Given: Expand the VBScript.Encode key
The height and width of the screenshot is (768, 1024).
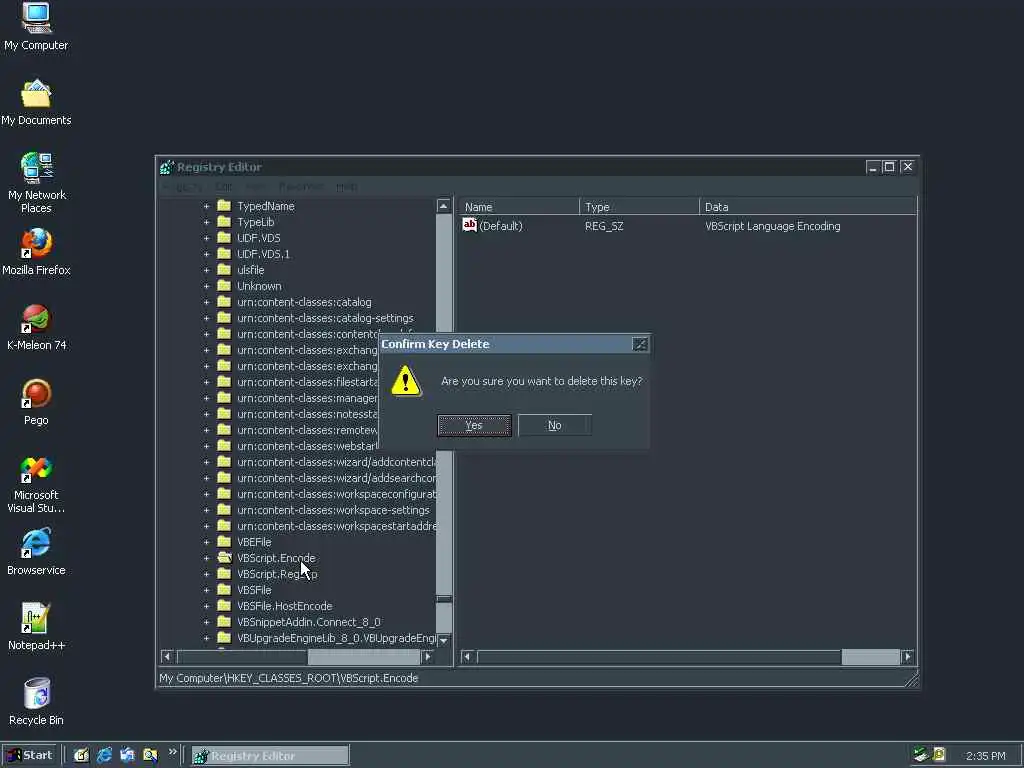Looking at the screenshot, I should pos(206,558).
